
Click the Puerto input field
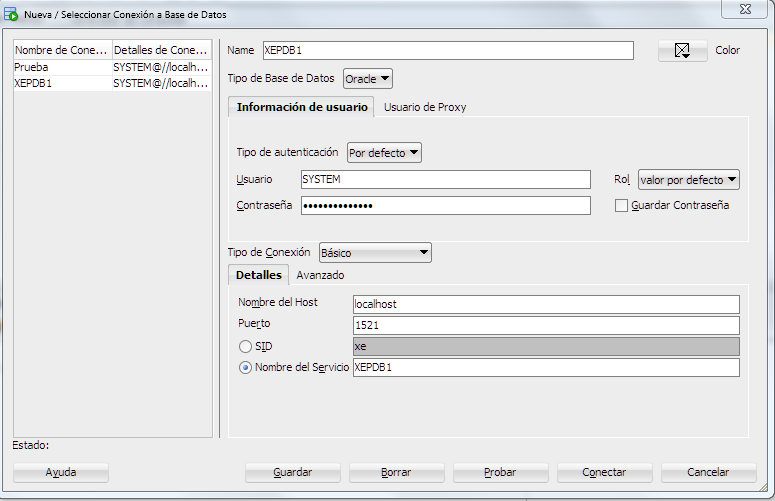(x=545, y=325)
